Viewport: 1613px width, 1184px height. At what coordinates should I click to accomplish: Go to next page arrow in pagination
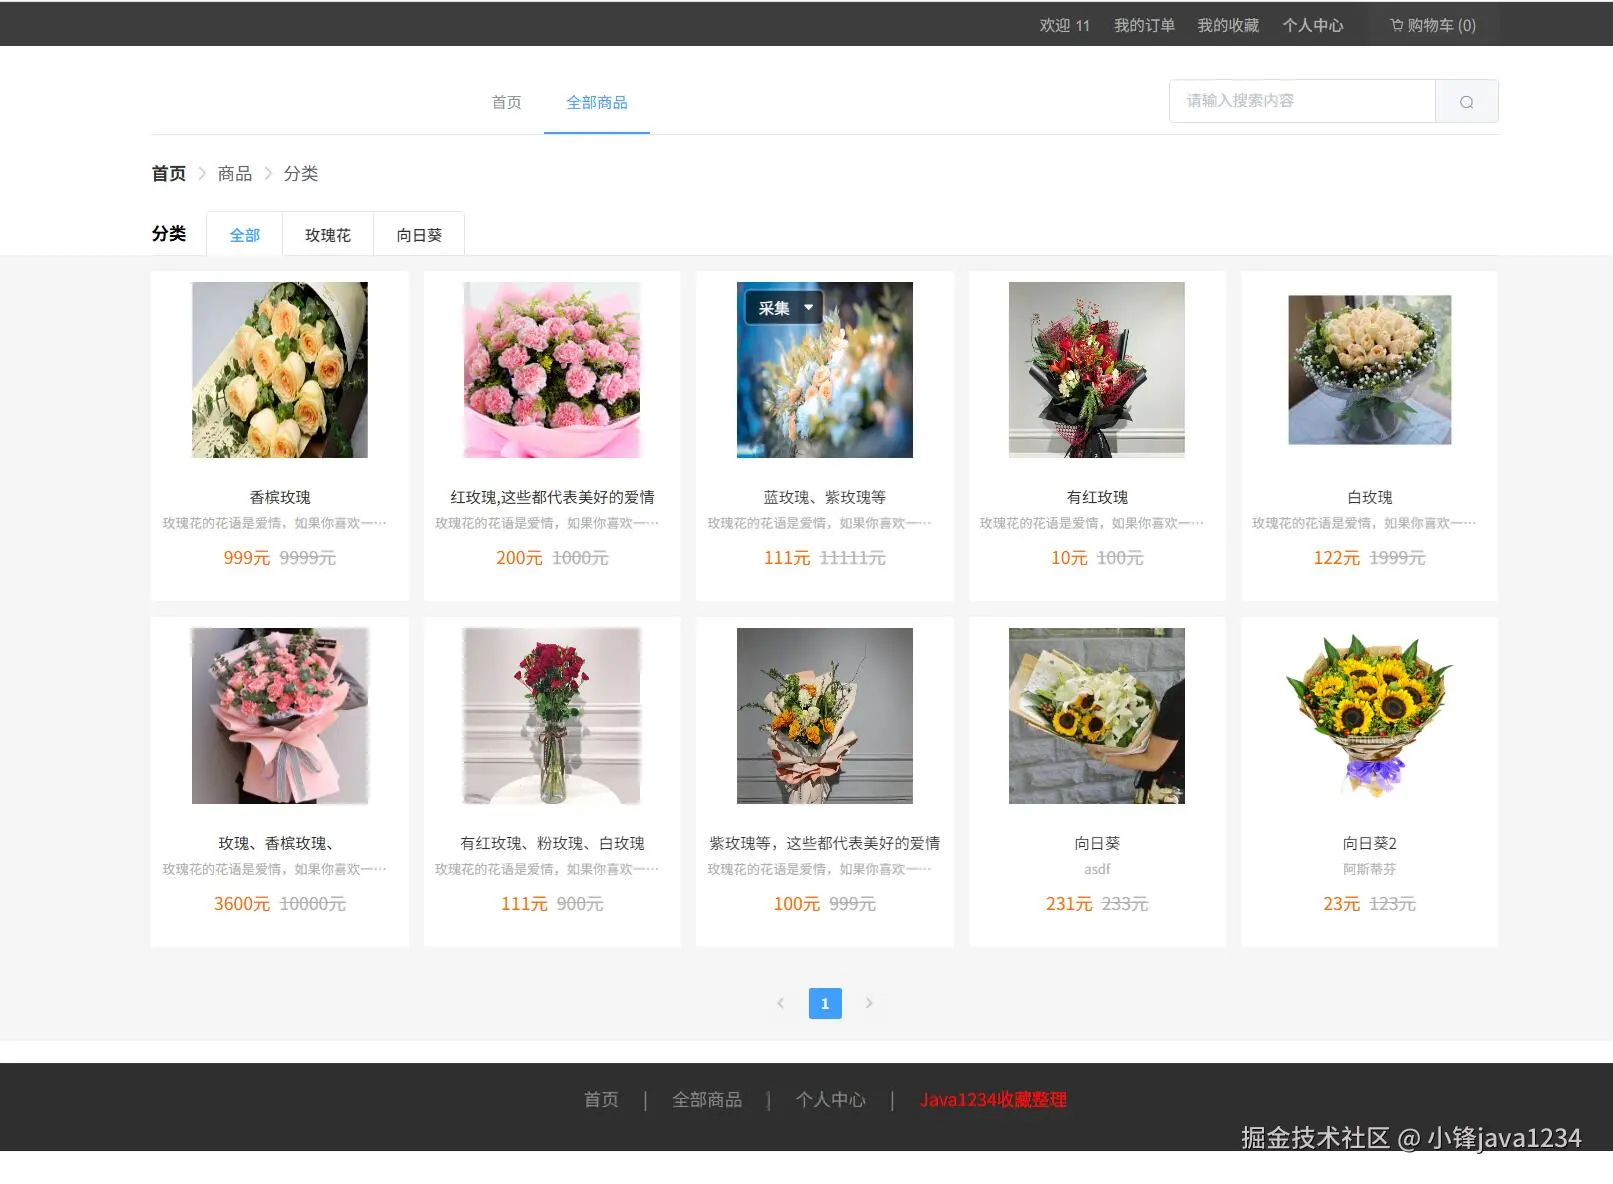click(869, 1003)
